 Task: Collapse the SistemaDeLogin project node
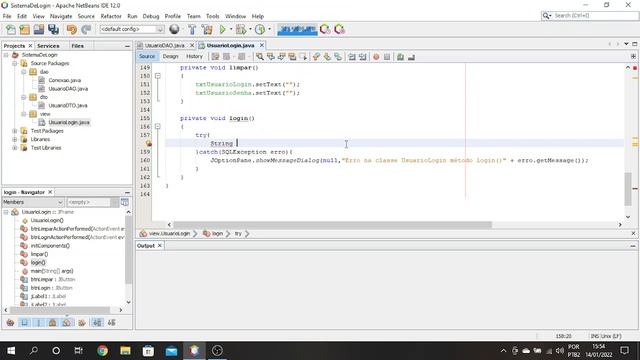click(x=6, y=55)
